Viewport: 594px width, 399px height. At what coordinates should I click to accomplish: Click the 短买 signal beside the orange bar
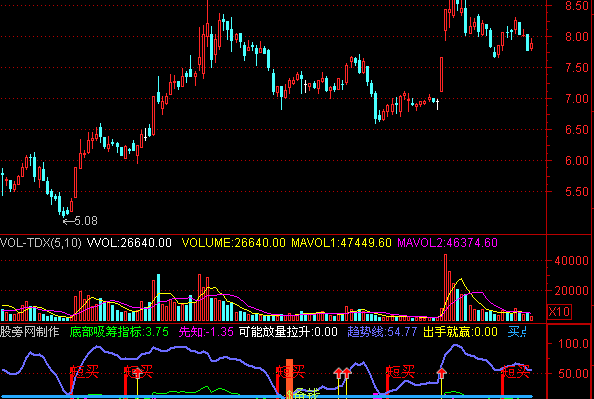(290, 372)
